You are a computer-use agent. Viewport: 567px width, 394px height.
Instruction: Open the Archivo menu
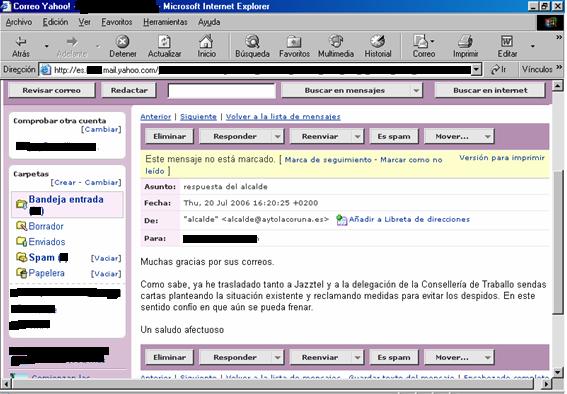click(x=19, y=22)
